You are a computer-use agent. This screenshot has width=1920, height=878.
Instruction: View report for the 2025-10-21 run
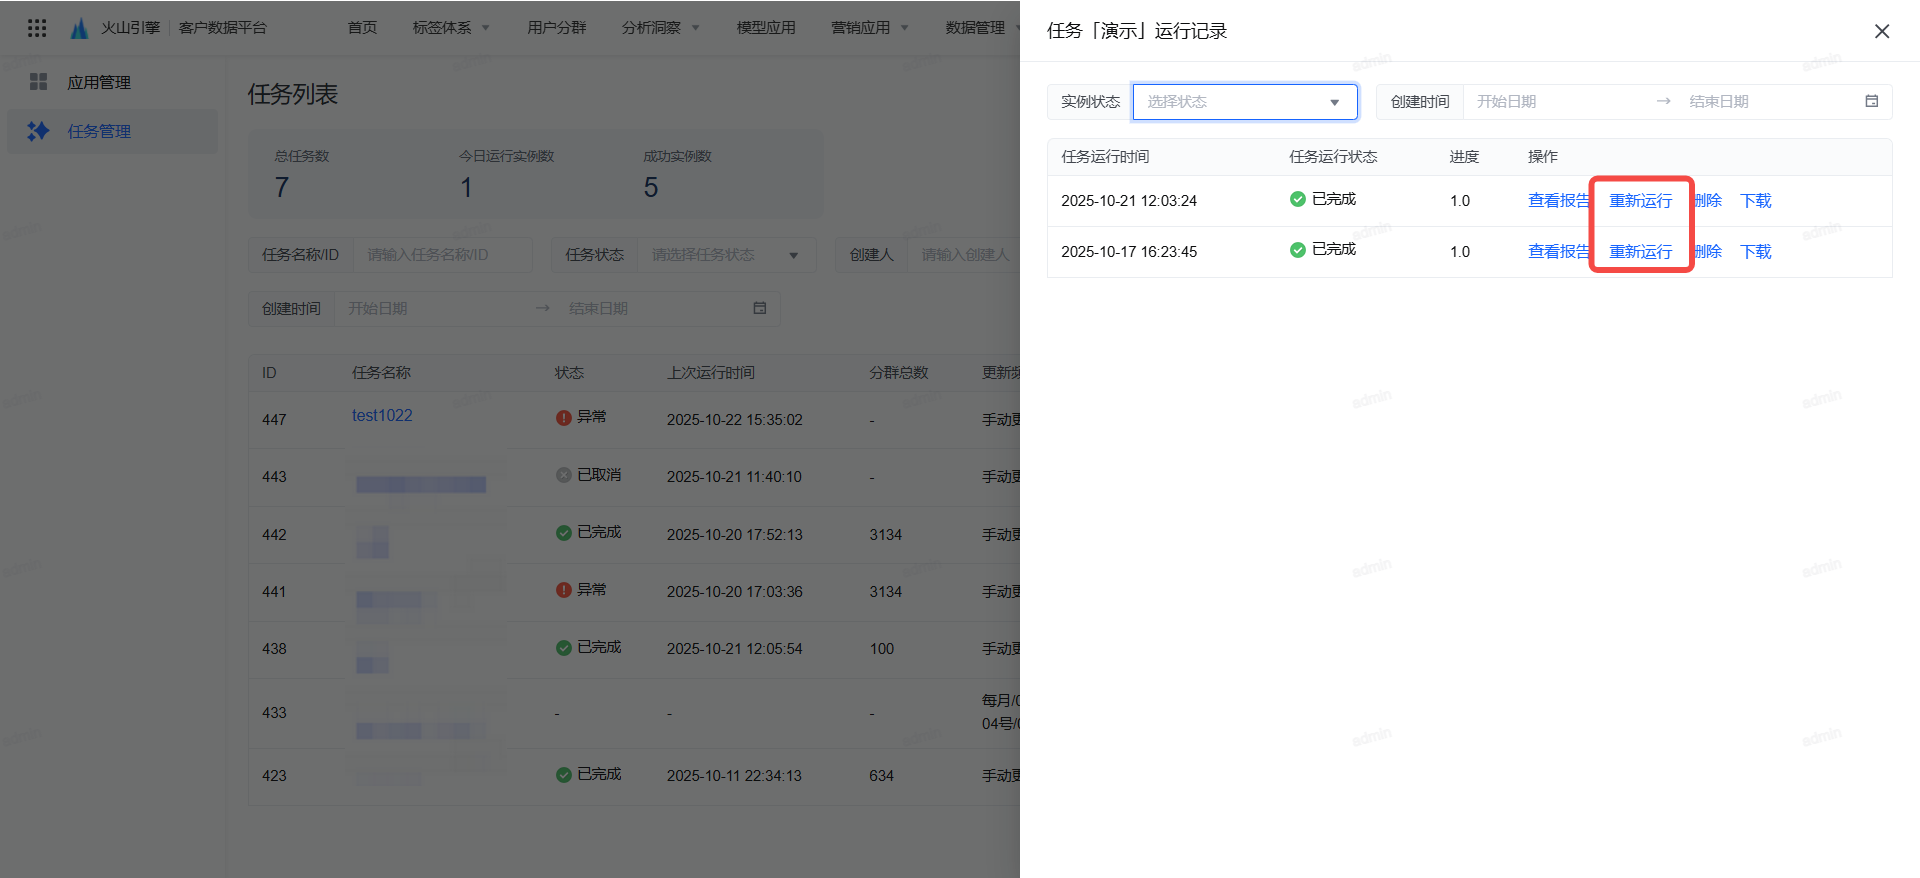click(x=1558, y=201)
